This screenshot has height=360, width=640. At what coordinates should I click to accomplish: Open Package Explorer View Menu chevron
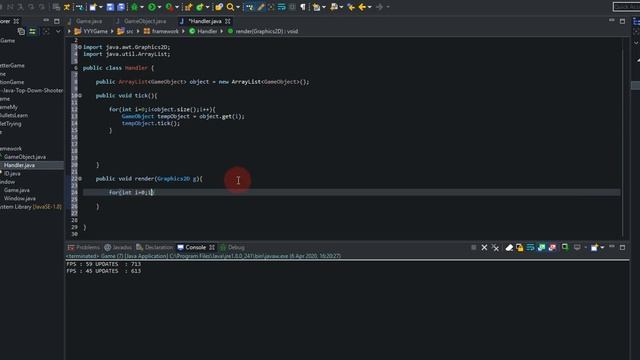point(58,31)
